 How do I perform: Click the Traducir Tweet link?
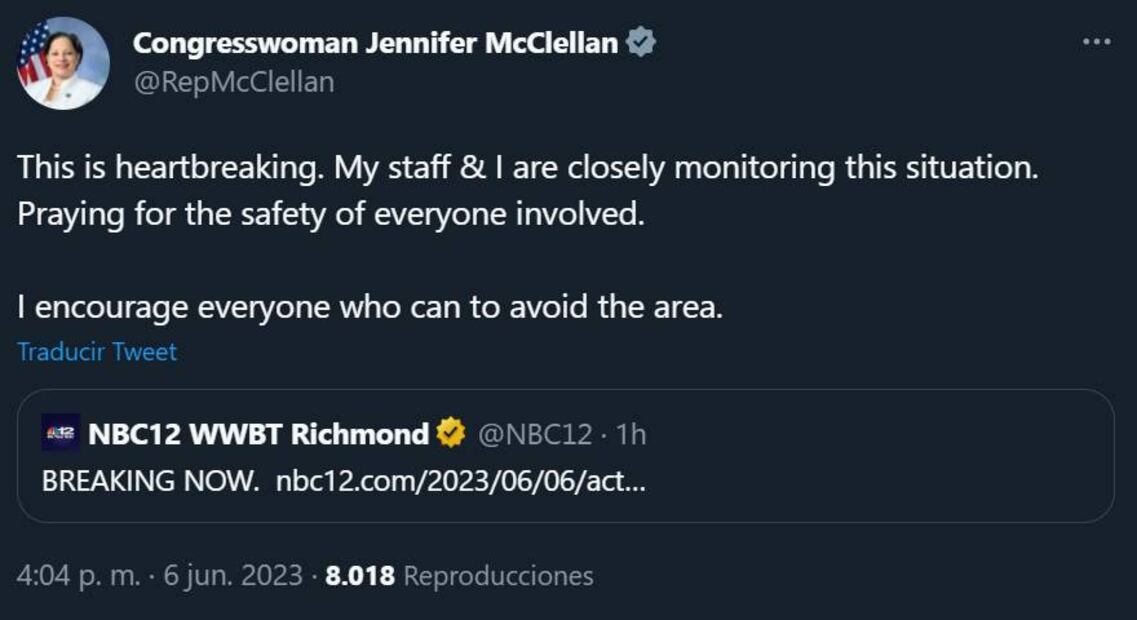click(x=97, y=352)
